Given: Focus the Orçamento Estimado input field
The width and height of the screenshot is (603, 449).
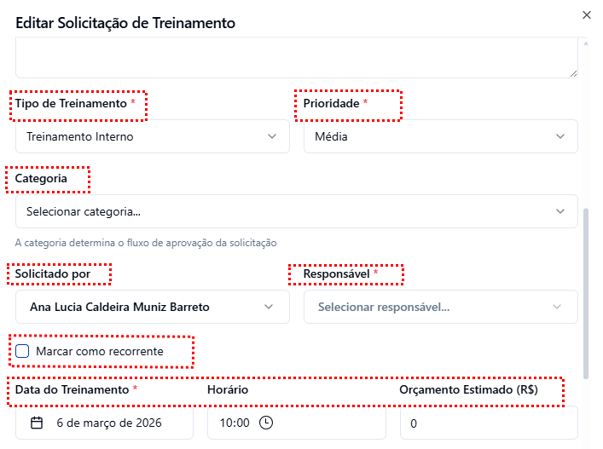Looking at the screenshot, I should coord(488,423).
